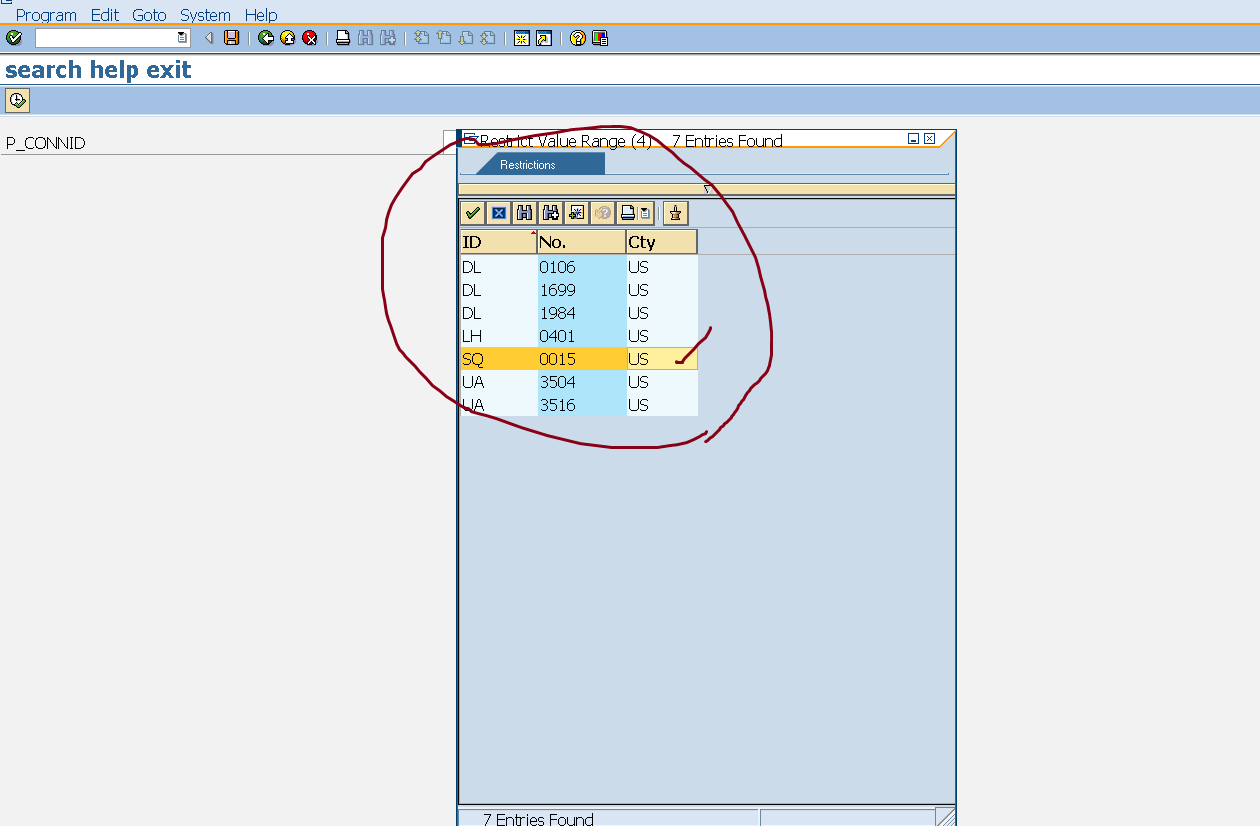
Task: Click the Find Next icon in the popup
Action: click(x=550, y=212)
